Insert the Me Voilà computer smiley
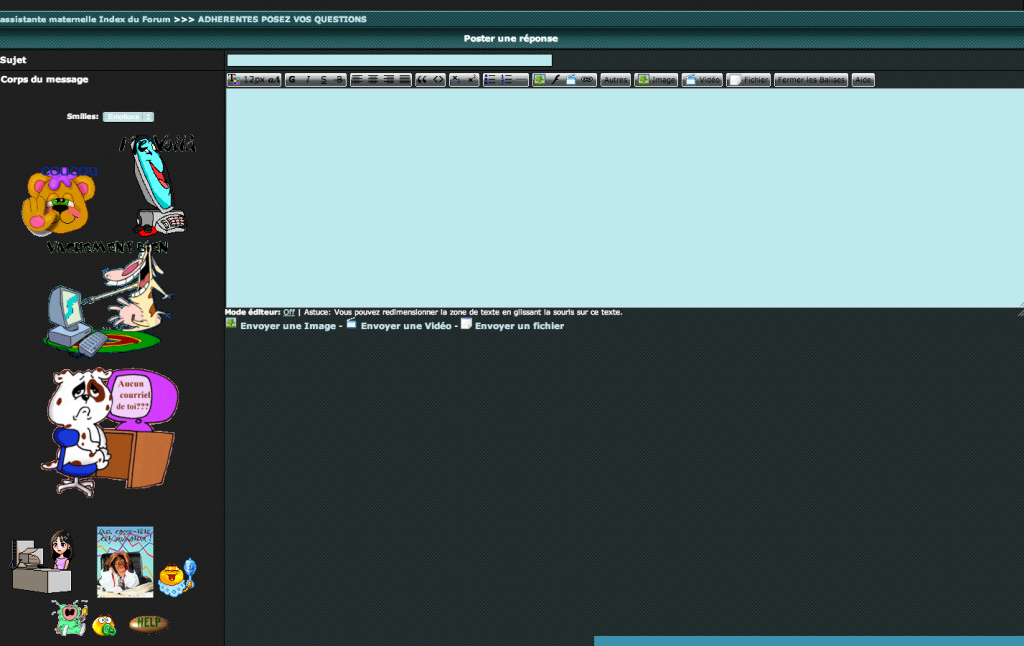1024x646 pixels. pyautogui.click(x=159, y=185)
